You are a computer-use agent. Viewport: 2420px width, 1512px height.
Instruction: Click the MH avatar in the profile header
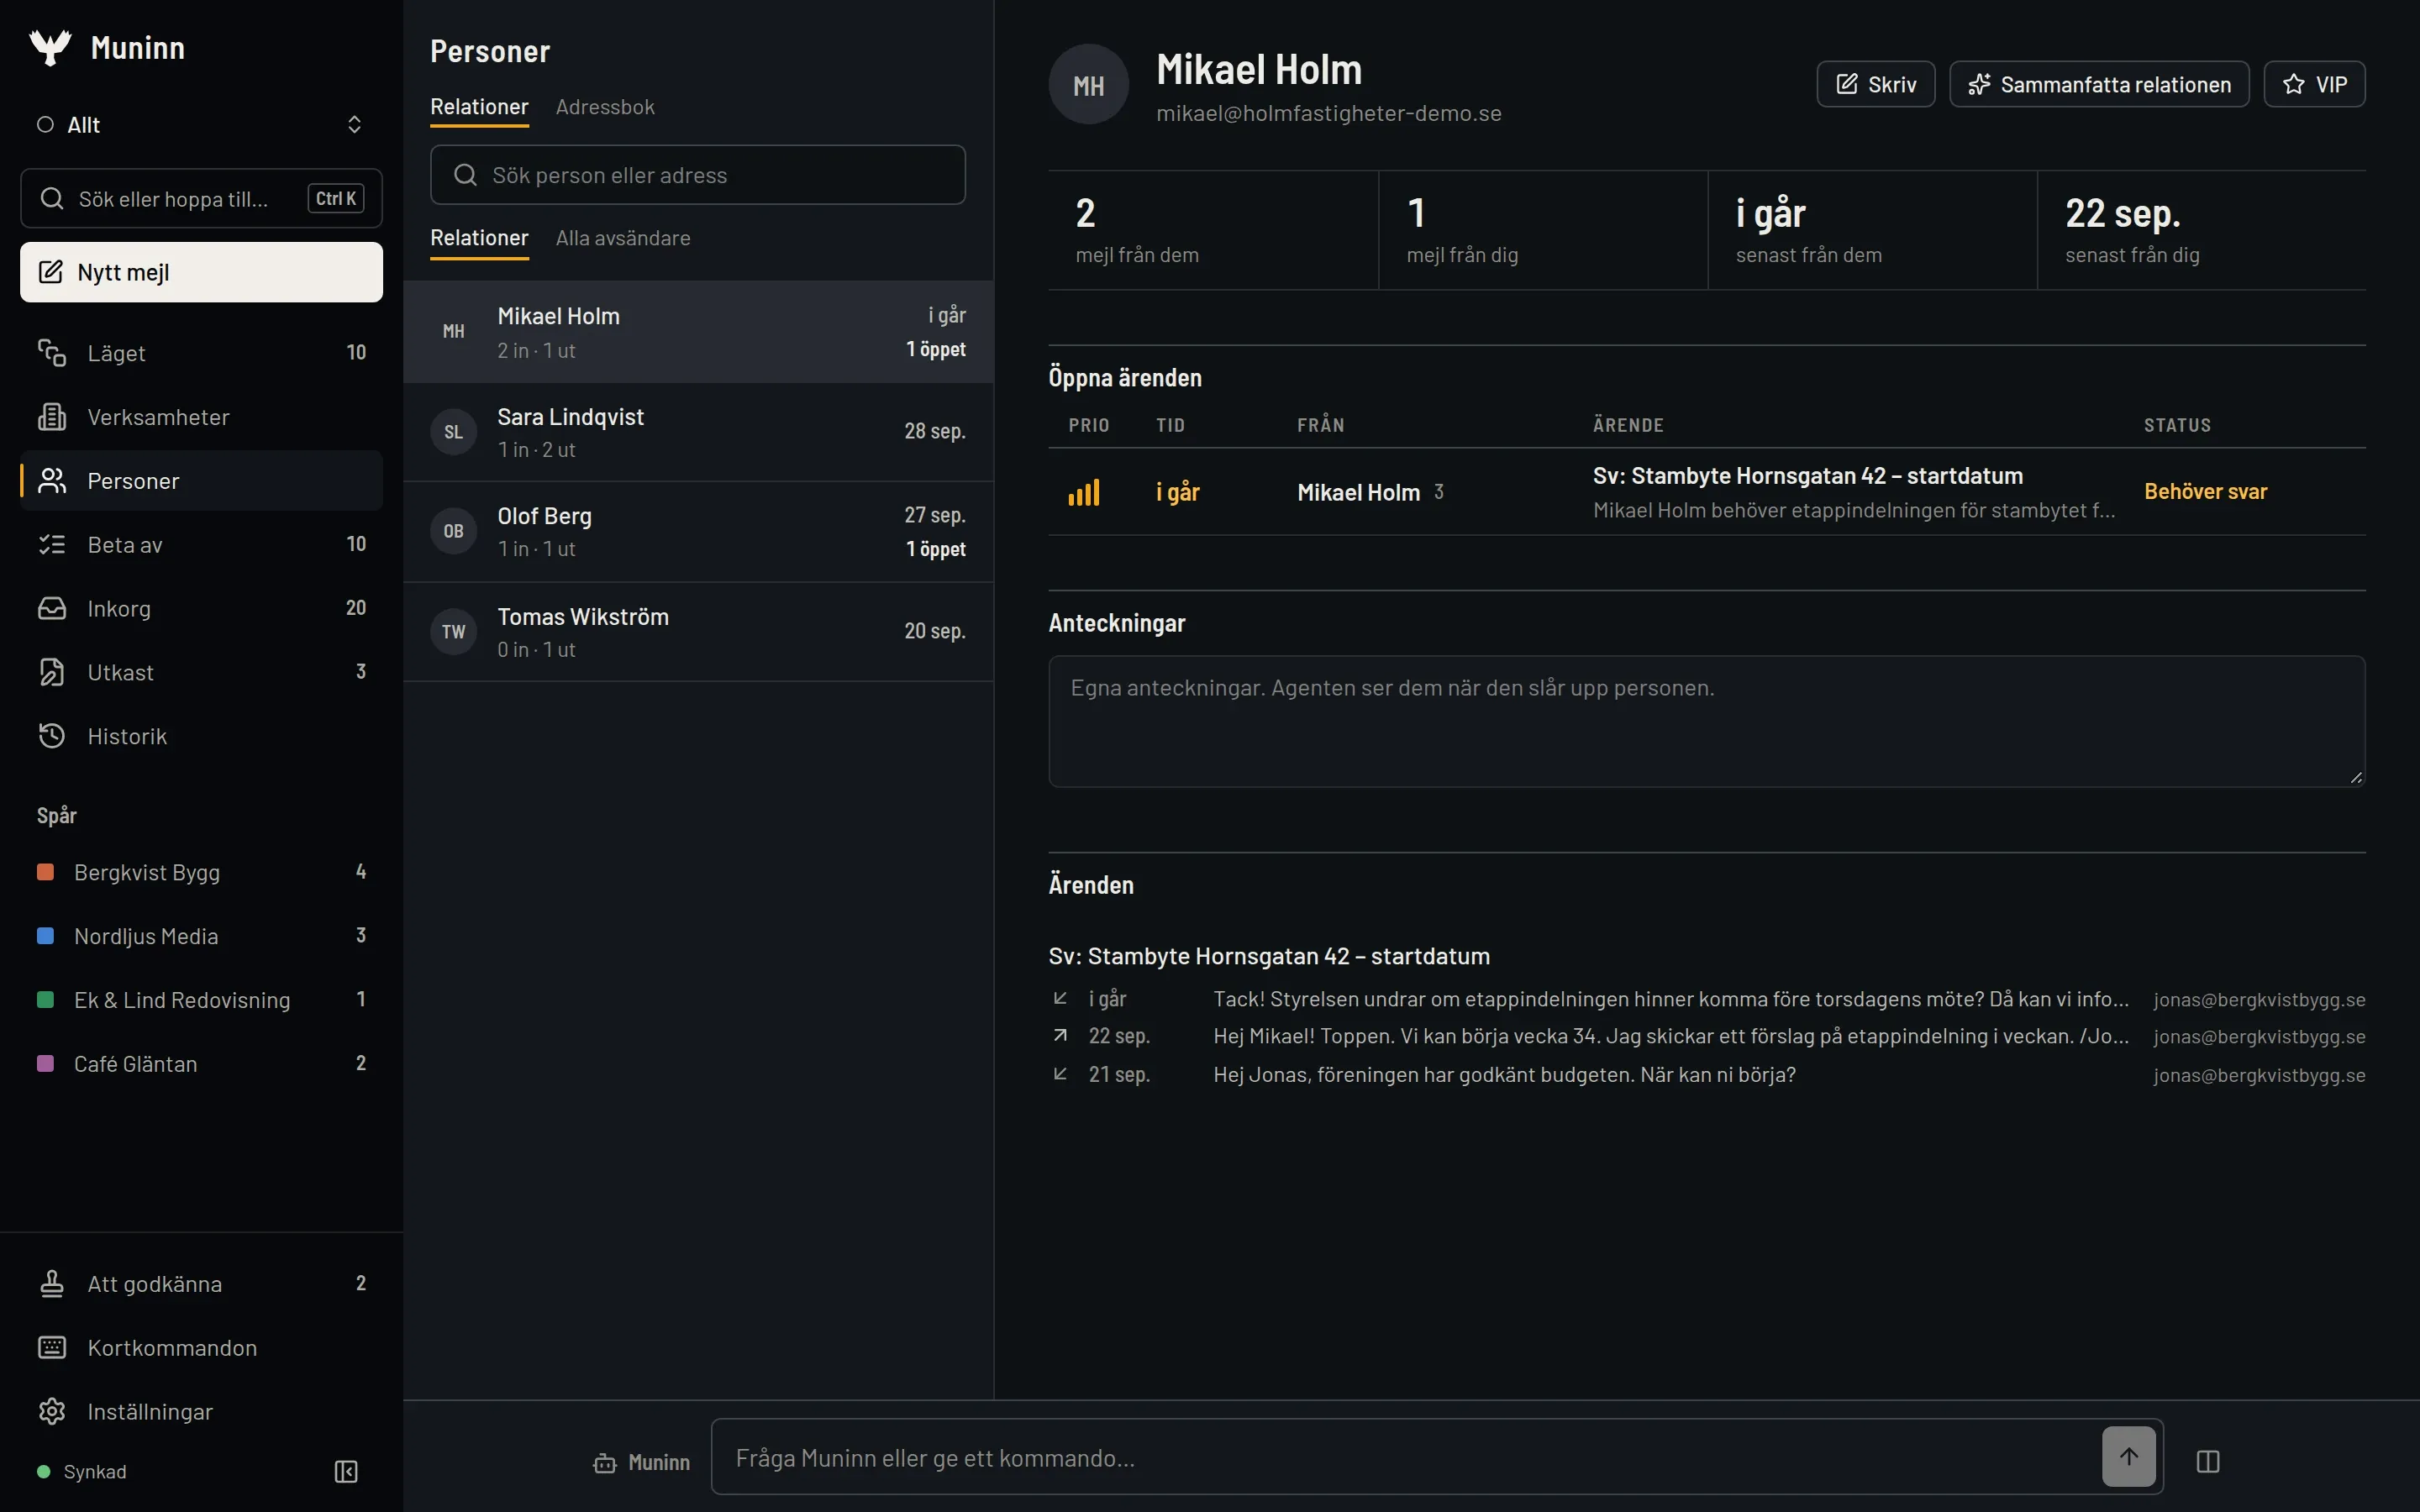tap(1089, 85)
